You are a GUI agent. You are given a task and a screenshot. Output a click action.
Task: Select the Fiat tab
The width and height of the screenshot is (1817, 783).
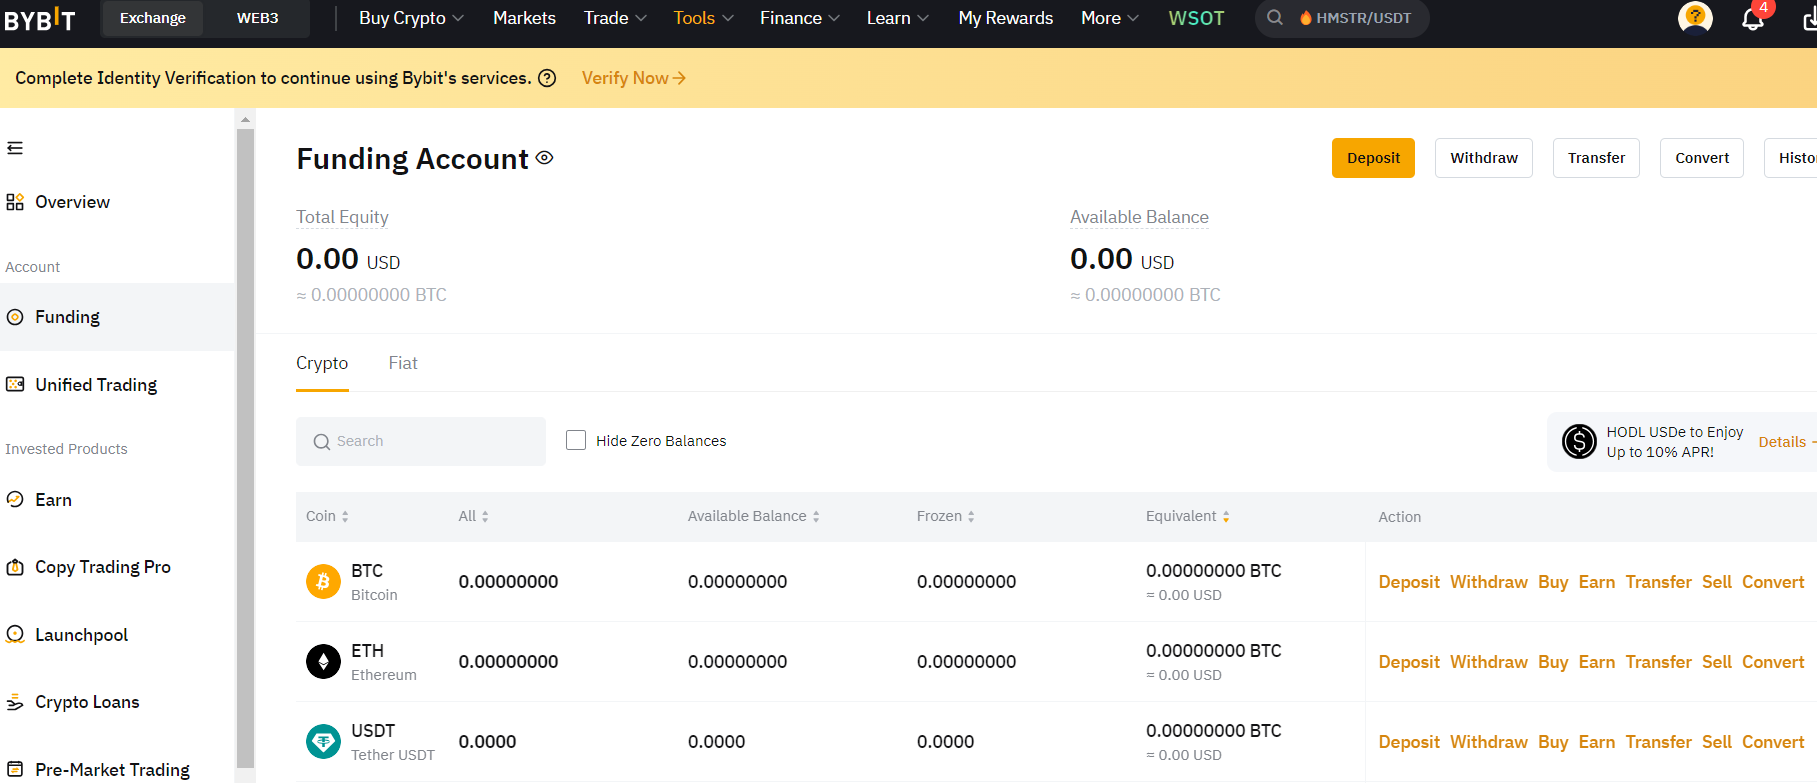click(403, 363)
